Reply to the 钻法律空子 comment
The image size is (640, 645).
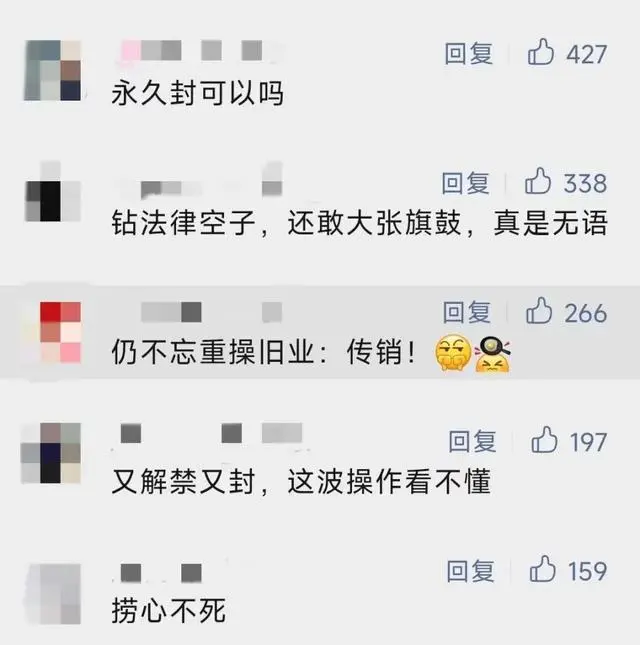pyautogui.click(x=466, y=183)
